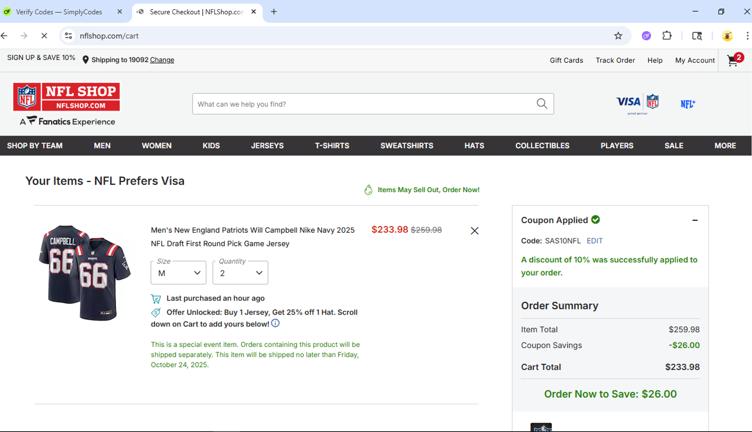Screen dimensions: 752x432
Task: Click the Gift Cards link
Action: (566, 60)
